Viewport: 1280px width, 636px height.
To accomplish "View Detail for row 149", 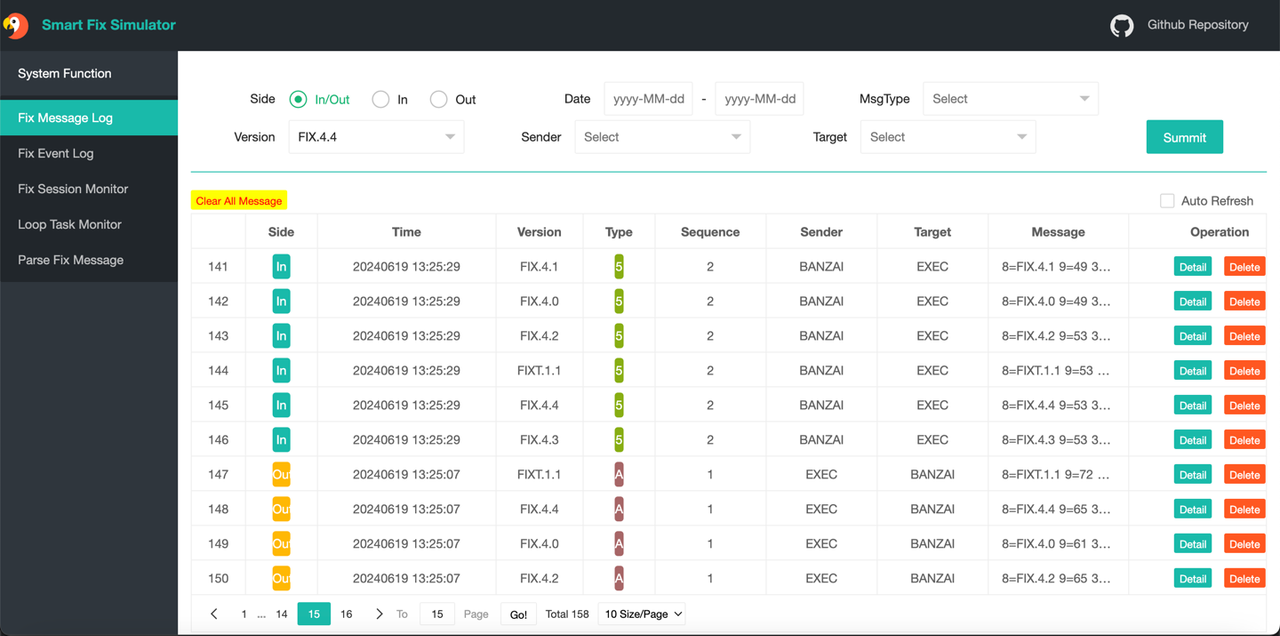I will pyautogui.click(x=1193, y=544).
